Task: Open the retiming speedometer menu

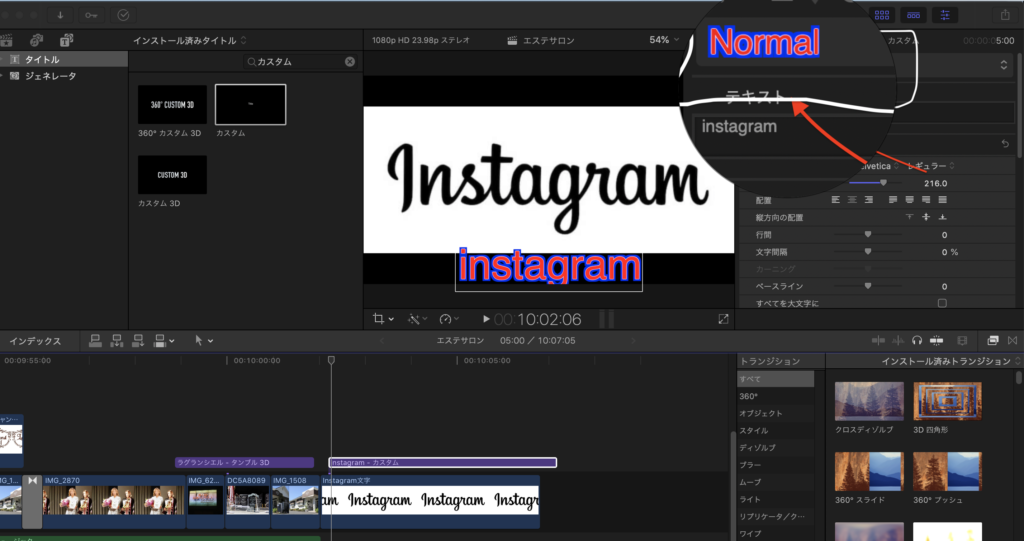Action: pyautogui.click(x=449, y=319)
